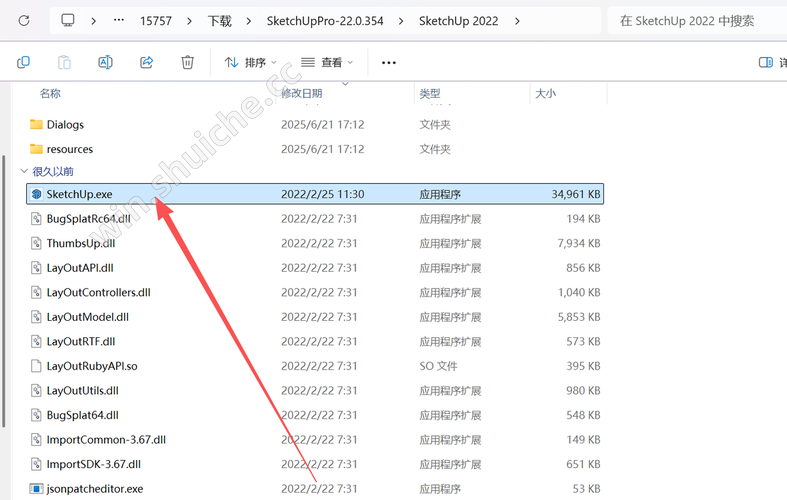Toggle the details pane icon

765,62
